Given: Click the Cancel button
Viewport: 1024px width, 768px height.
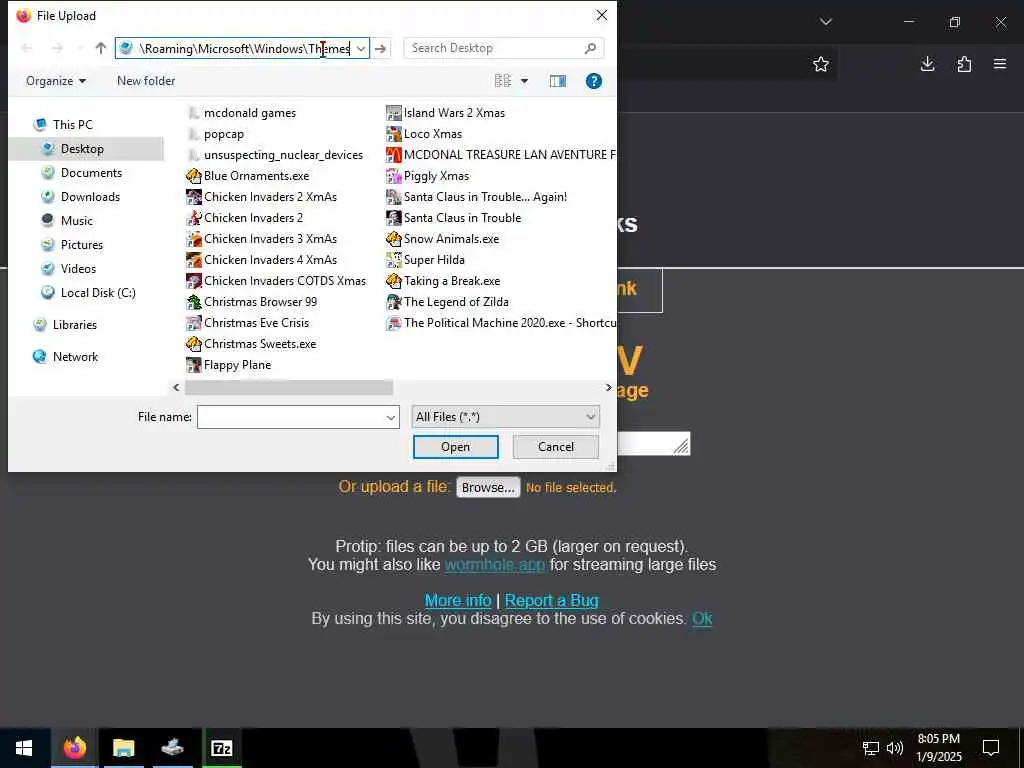Looking at the screenshot, I should coord(556,447).
